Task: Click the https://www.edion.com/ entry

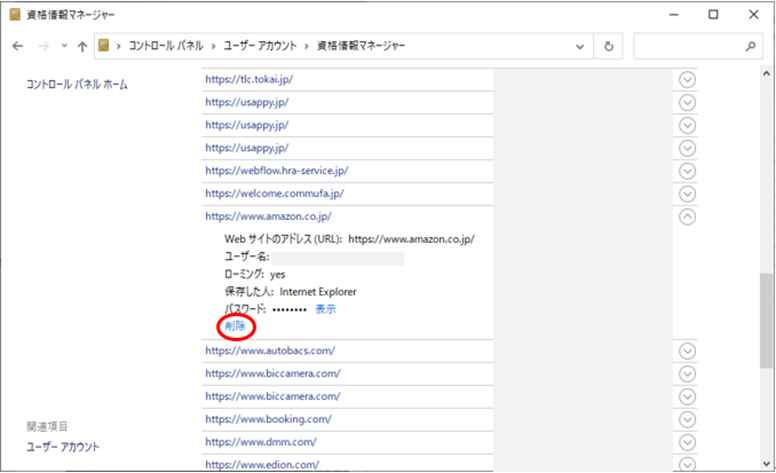Action: coord(262,465)
